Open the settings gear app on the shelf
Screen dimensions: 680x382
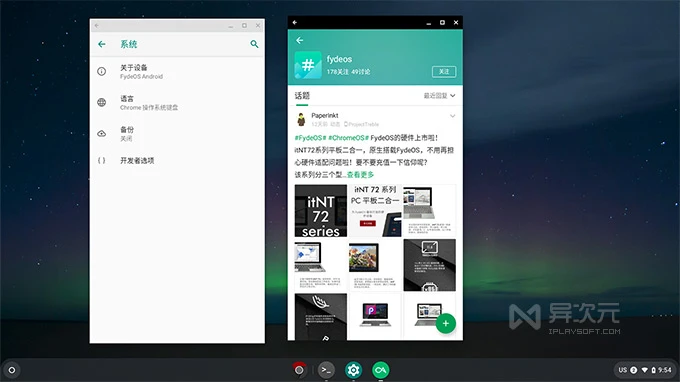point(353,370)
